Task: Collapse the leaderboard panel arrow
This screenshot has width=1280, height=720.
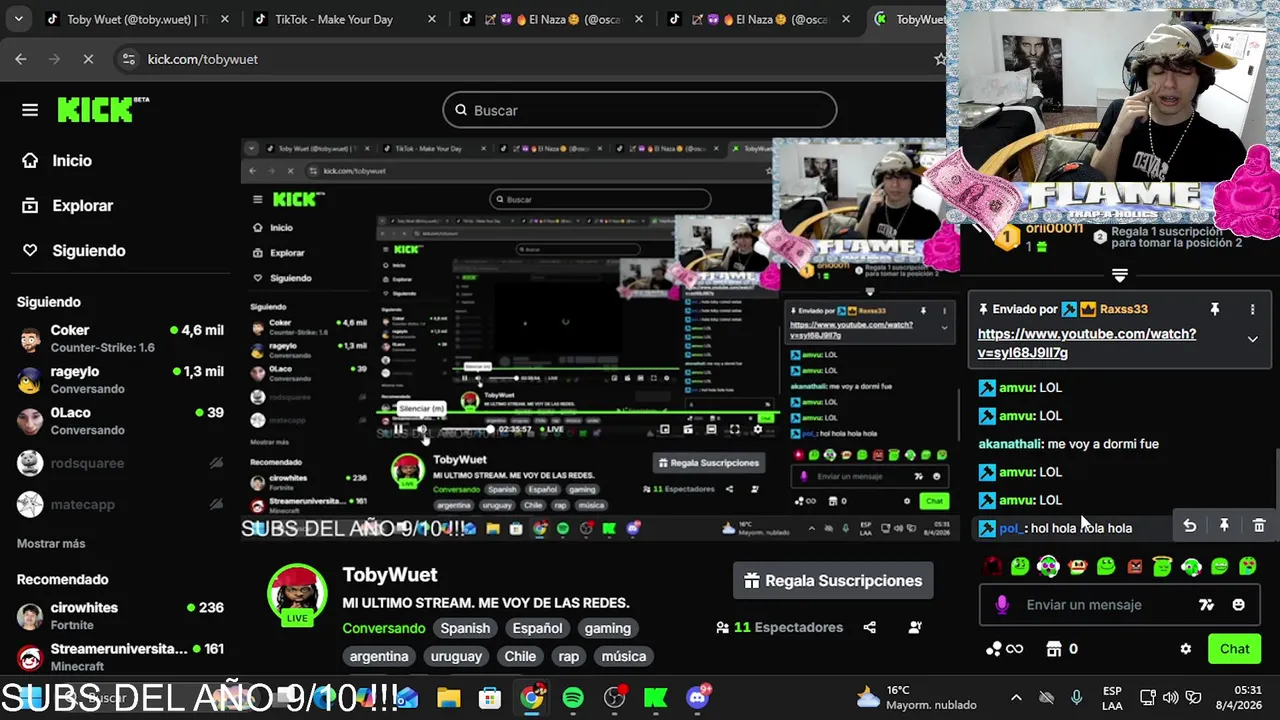Action: 1119,274
